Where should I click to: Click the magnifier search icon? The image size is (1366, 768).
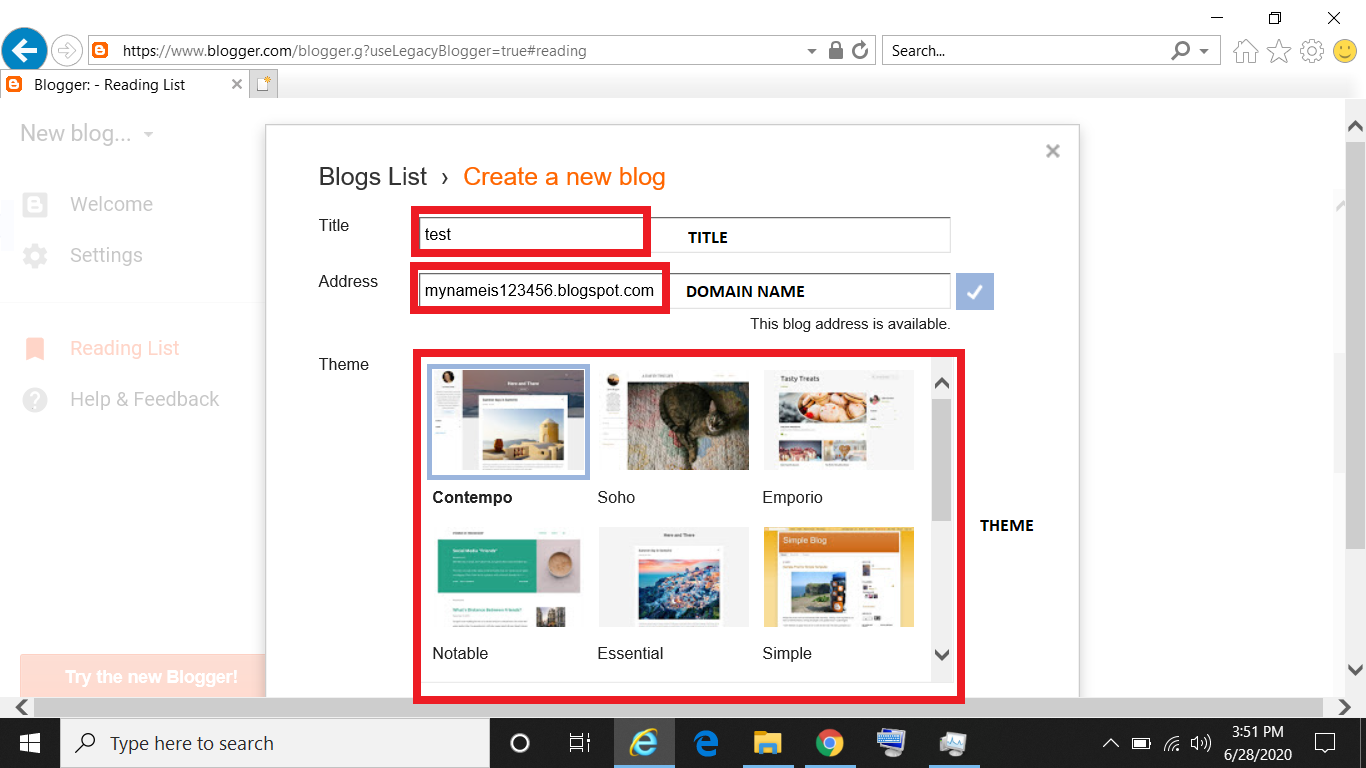(x=1181, y=50)
